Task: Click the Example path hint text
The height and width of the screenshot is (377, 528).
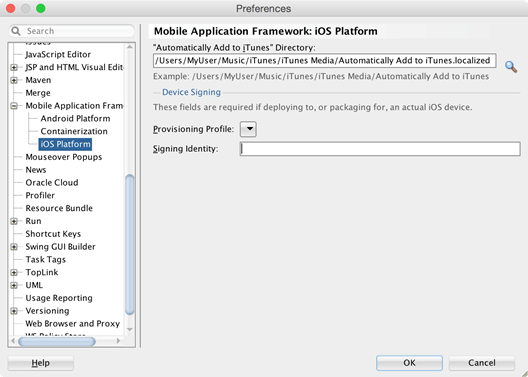Action: point(321,76)
